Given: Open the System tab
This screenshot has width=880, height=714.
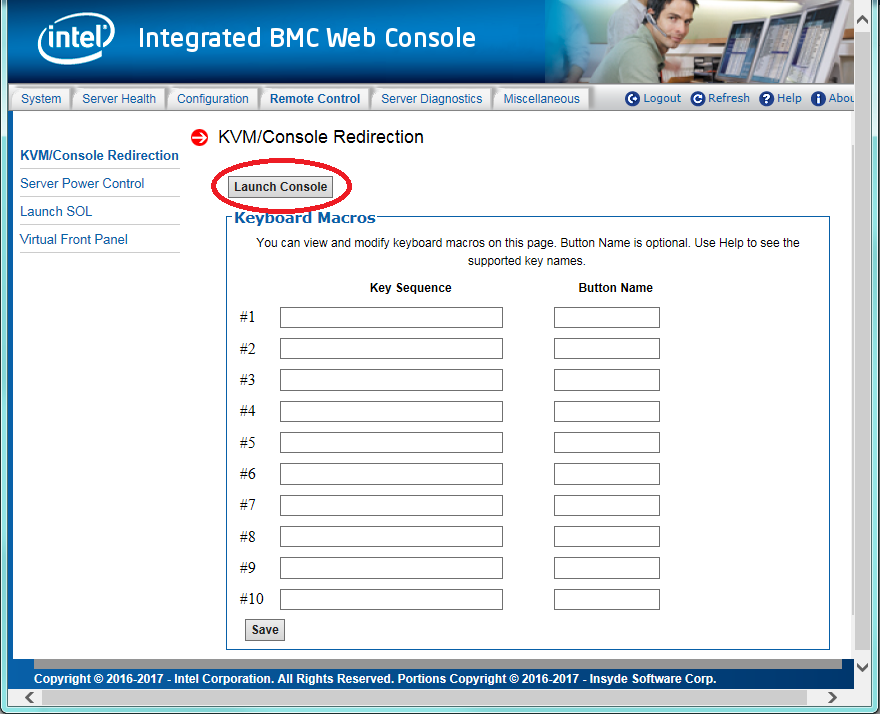Looking at the screenshot, I should click(x=41, y=99).
